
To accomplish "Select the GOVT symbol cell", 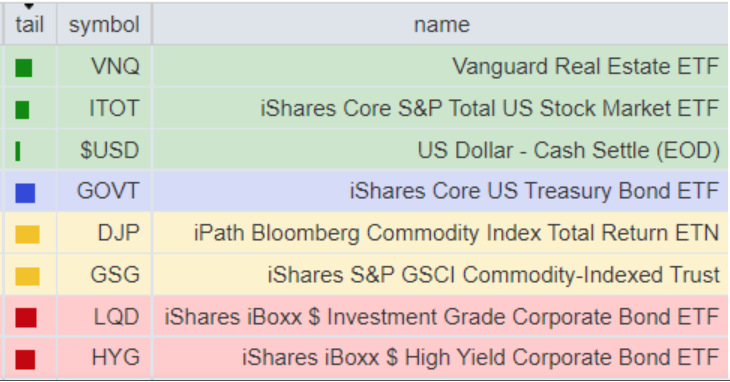I will pos(104,191).
